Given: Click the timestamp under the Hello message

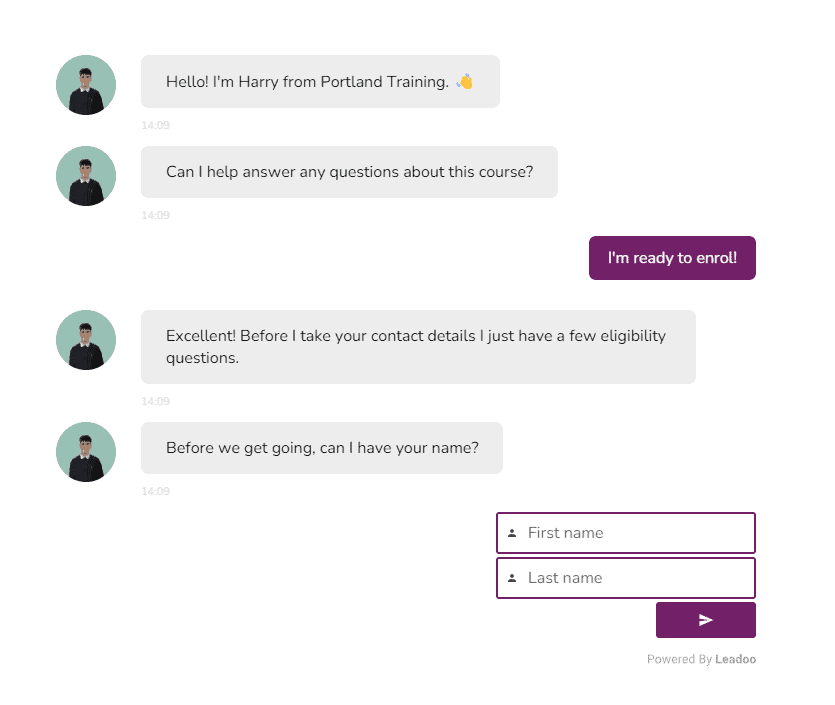Looking at the screenshot, I should click(155, 126).
